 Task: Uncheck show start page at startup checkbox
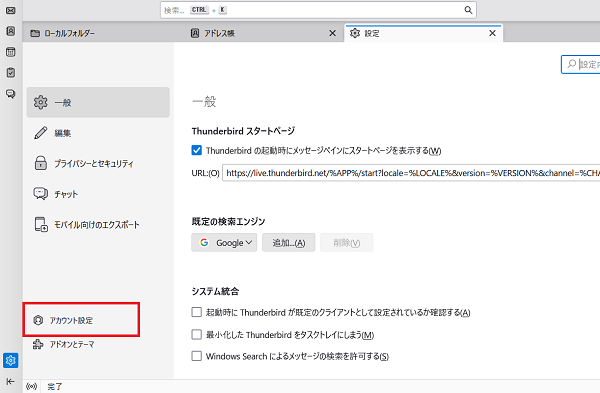196,150
